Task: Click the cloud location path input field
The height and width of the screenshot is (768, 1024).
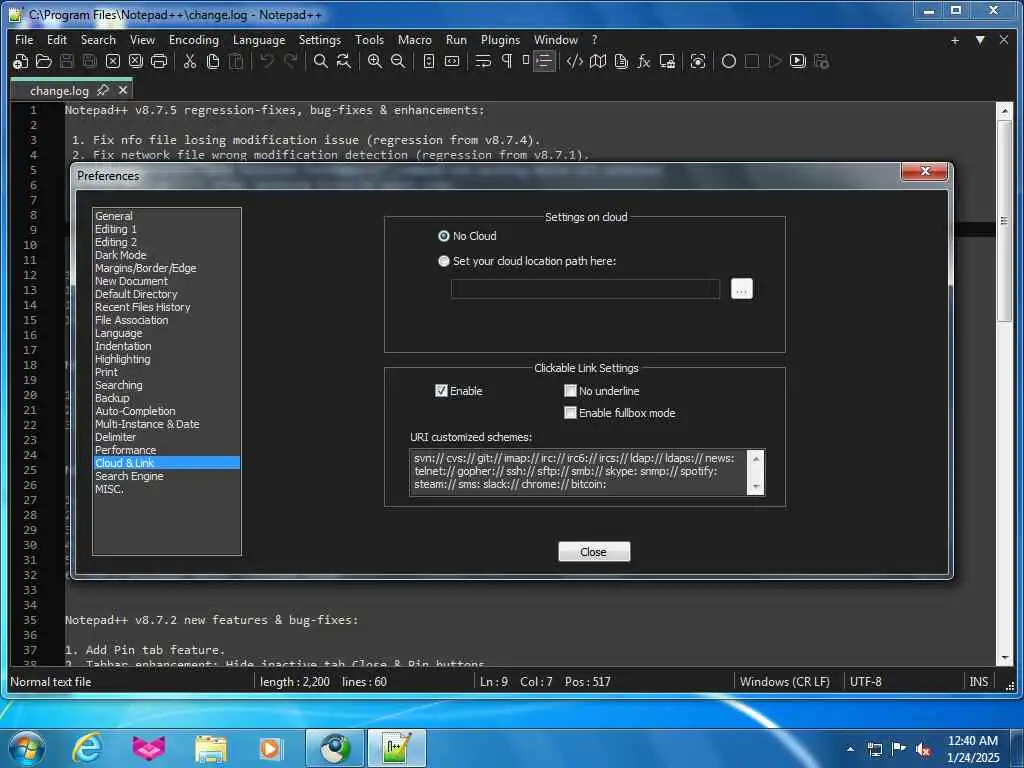Action: pos(585,289)
